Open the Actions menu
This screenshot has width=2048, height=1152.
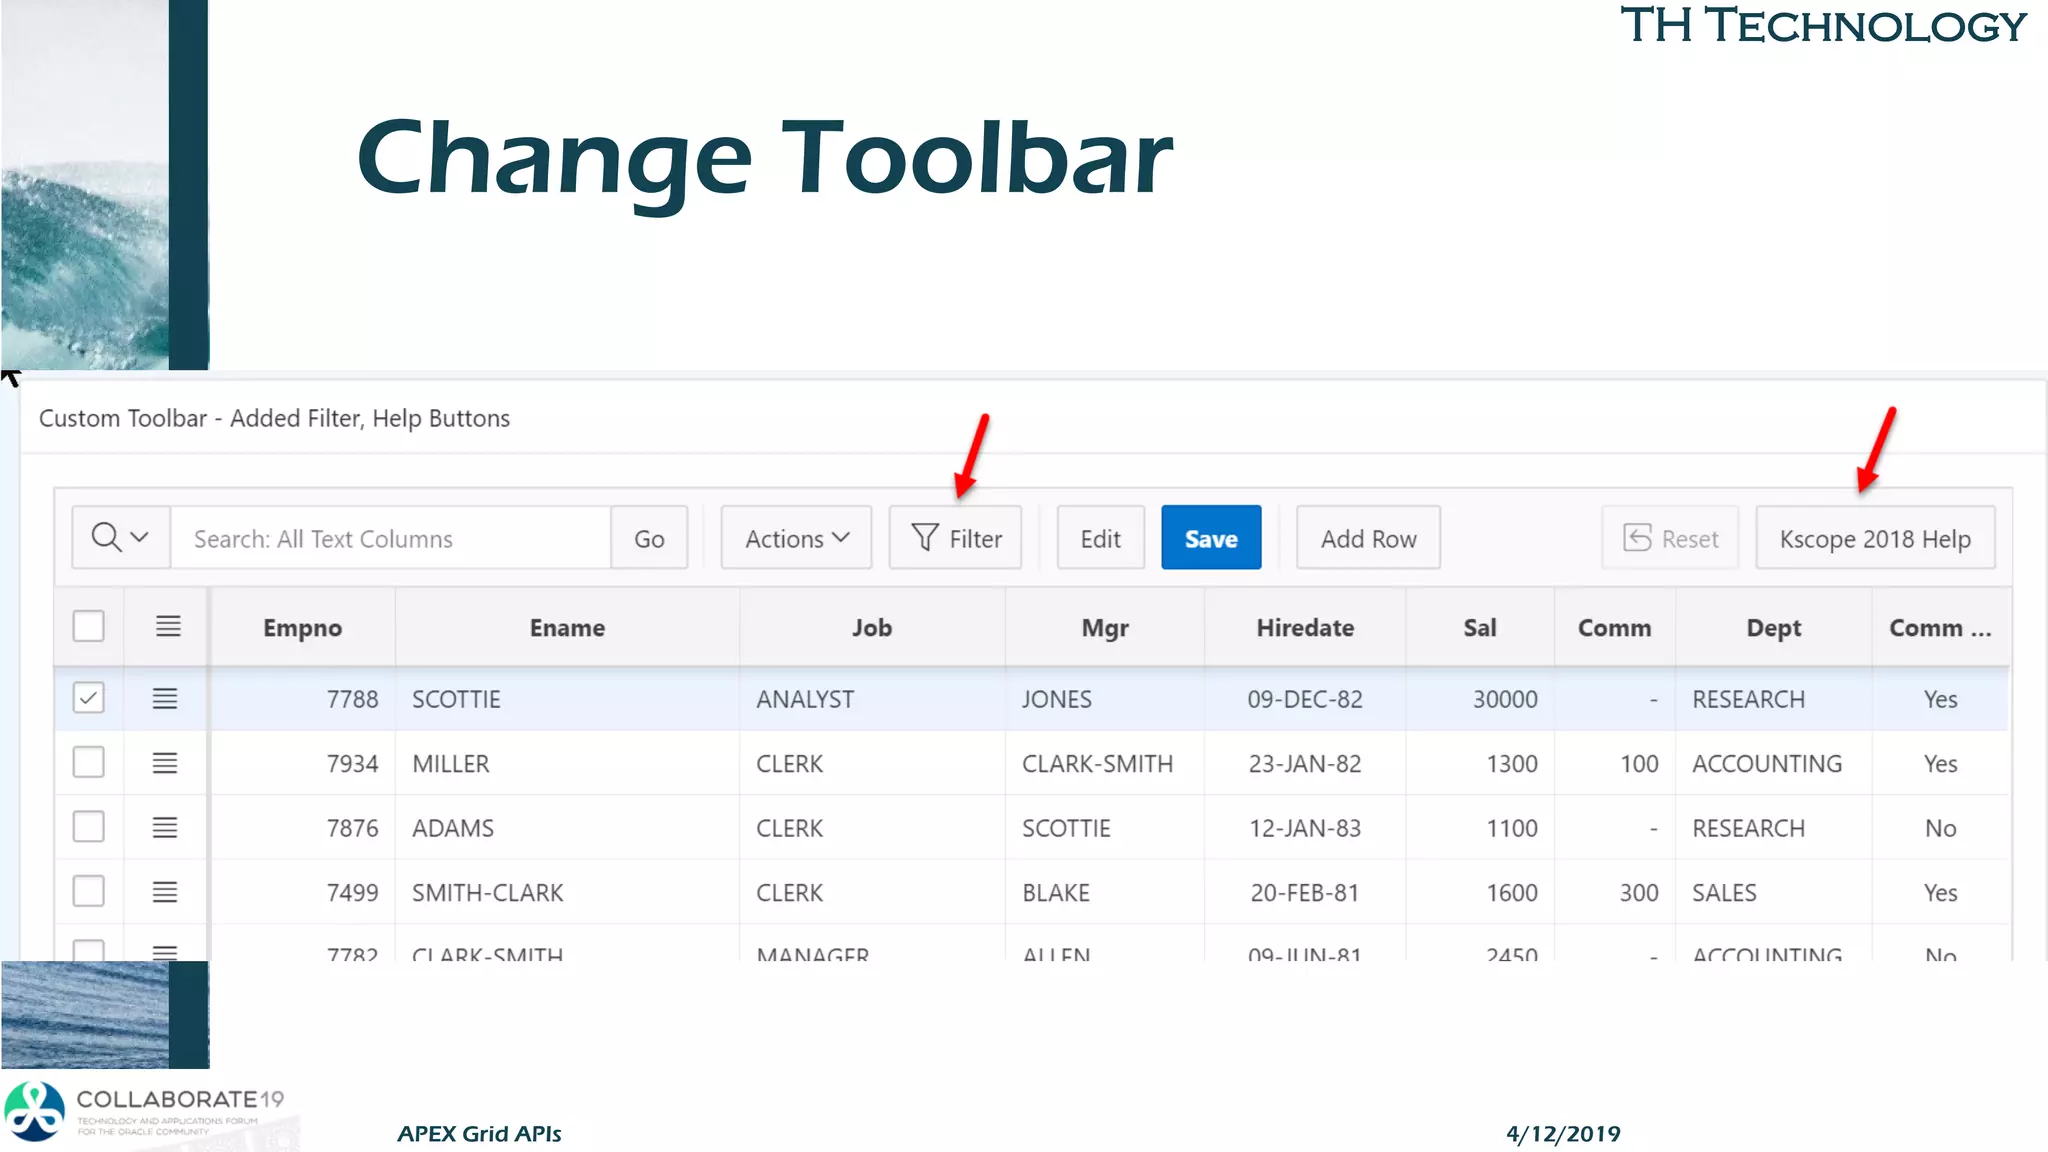pyautogui.click(x=796, y=538)
